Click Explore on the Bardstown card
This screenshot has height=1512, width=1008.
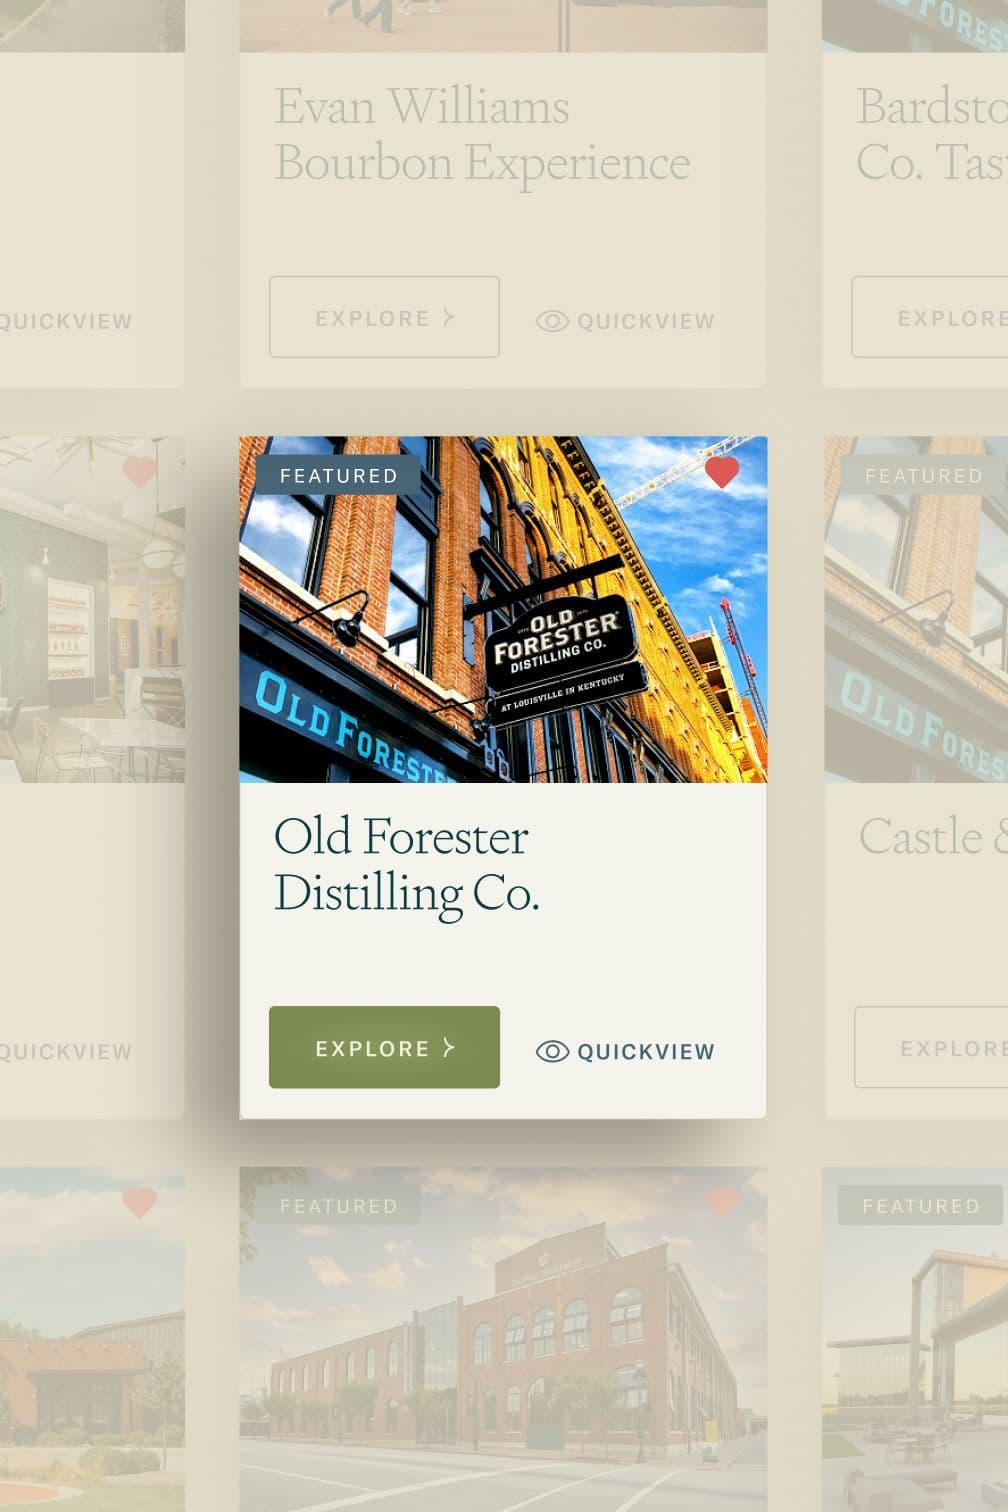[930, 317]
